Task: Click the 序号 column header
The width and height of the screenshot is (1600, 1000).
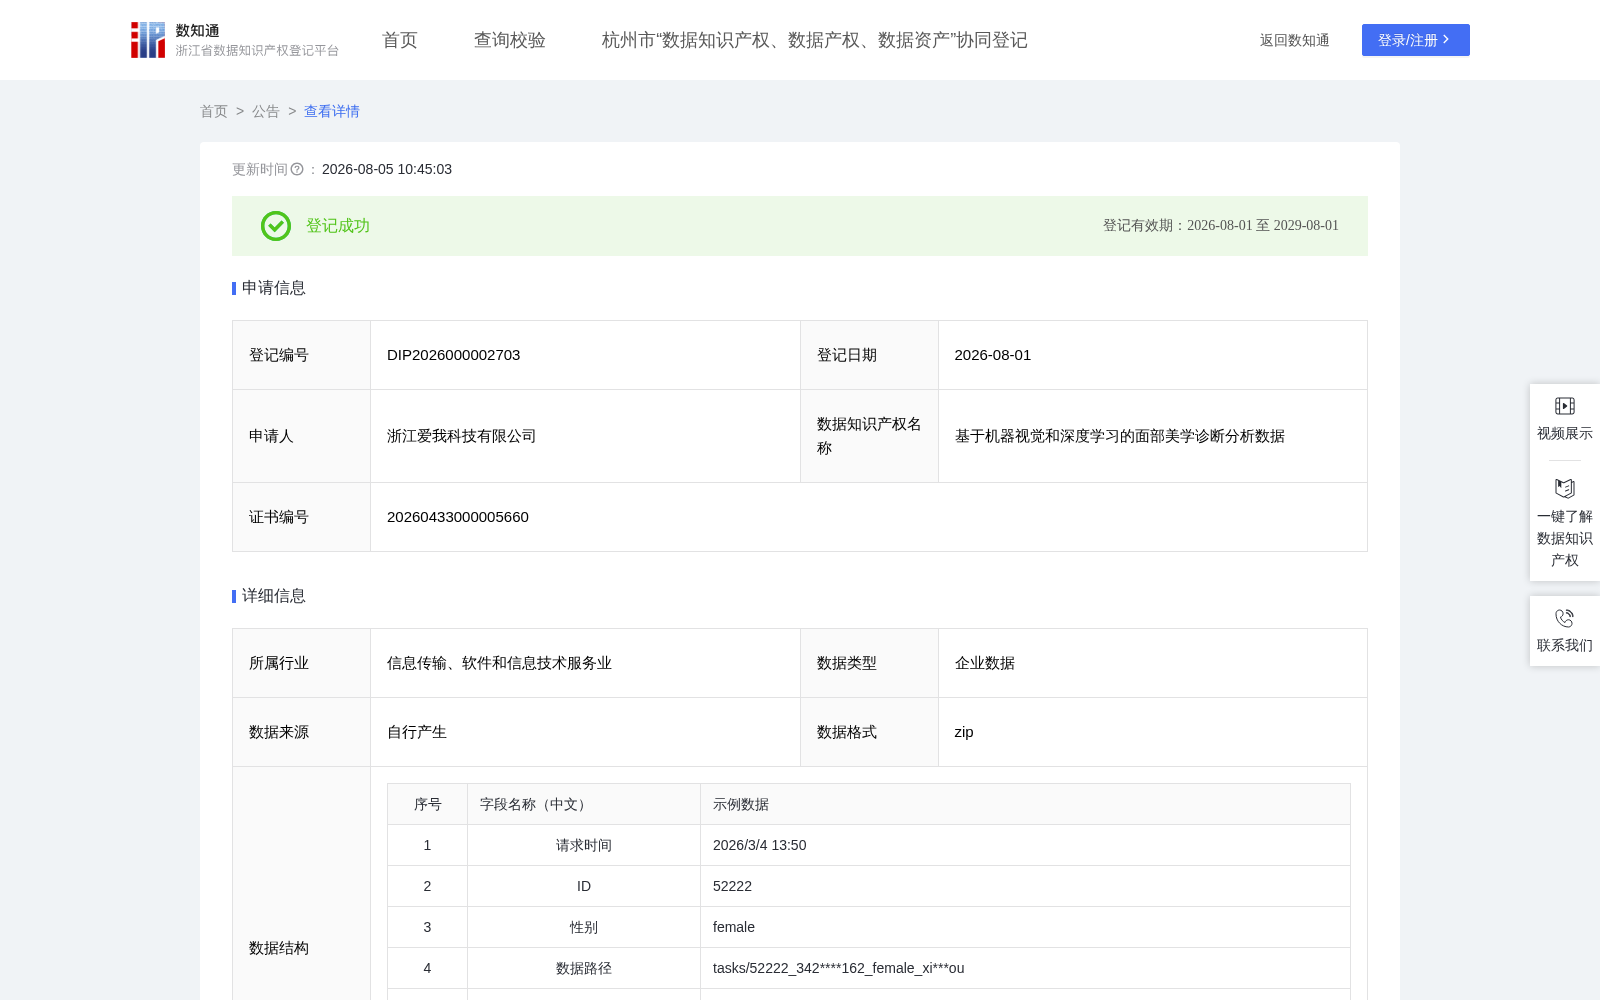Action: (428, 804)
